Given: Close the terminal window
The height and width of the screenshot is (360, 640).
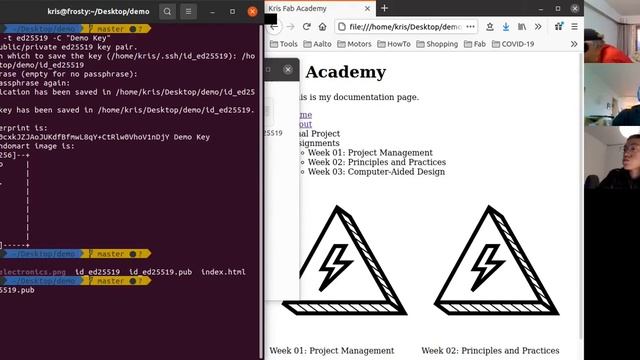Looking at the screenshot, I should click(x=253, y=11).
